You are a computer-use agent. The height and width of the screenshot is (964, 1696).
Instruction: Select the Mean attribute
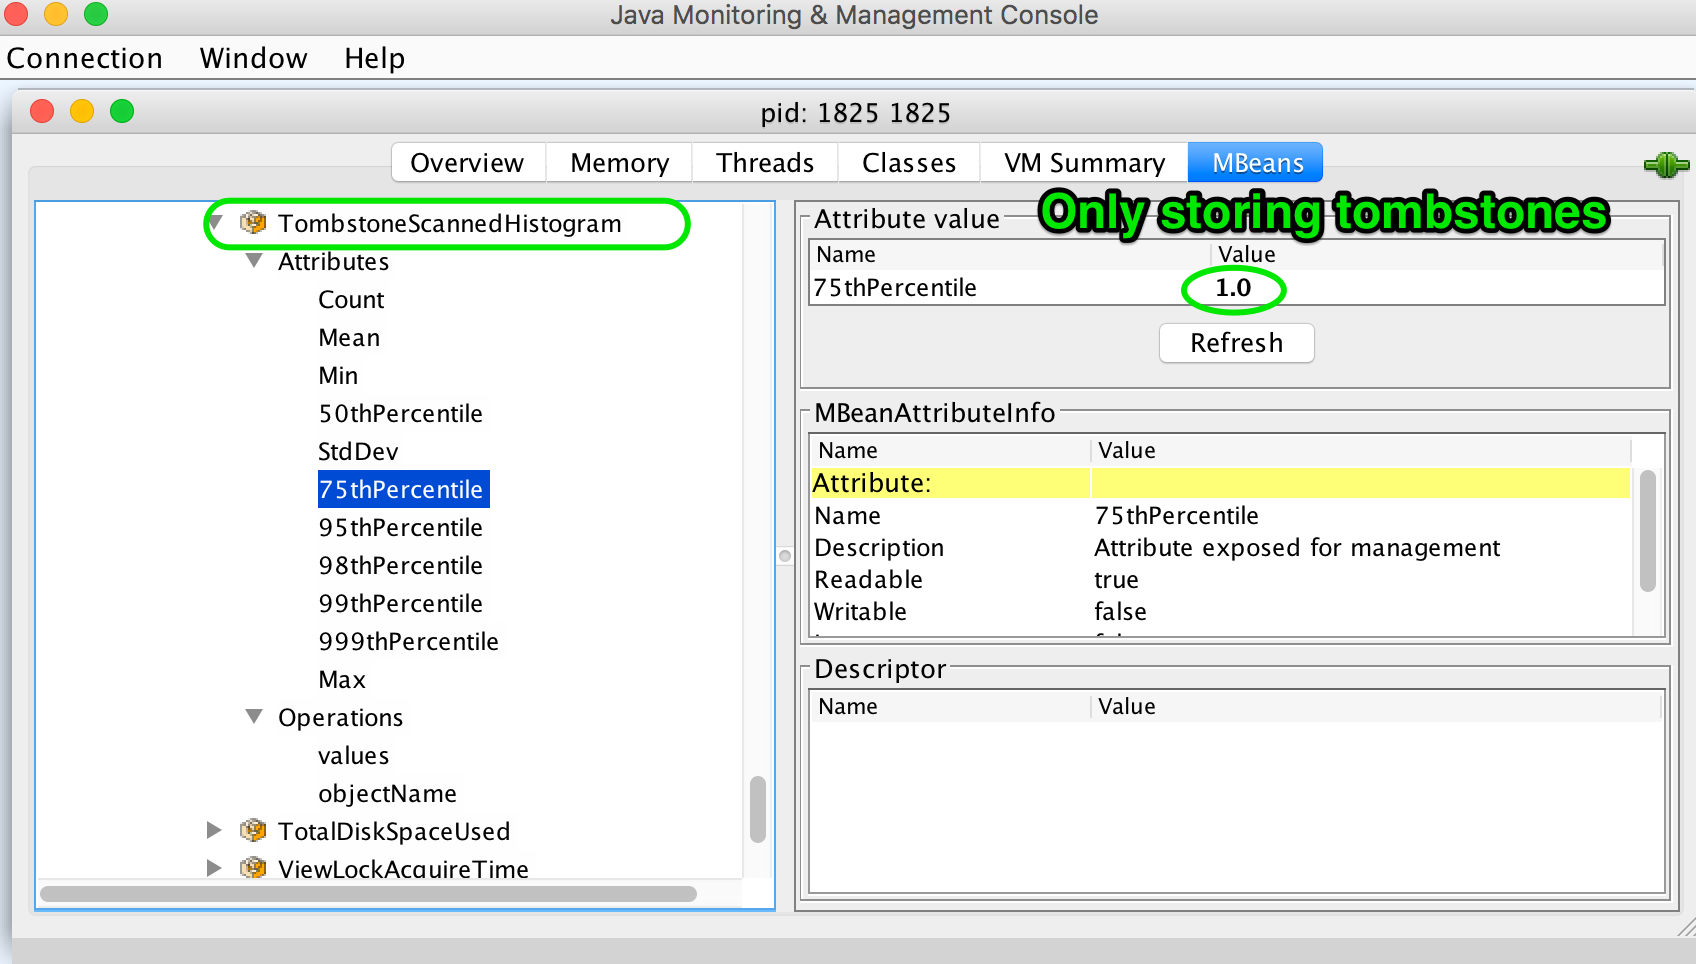349,337
